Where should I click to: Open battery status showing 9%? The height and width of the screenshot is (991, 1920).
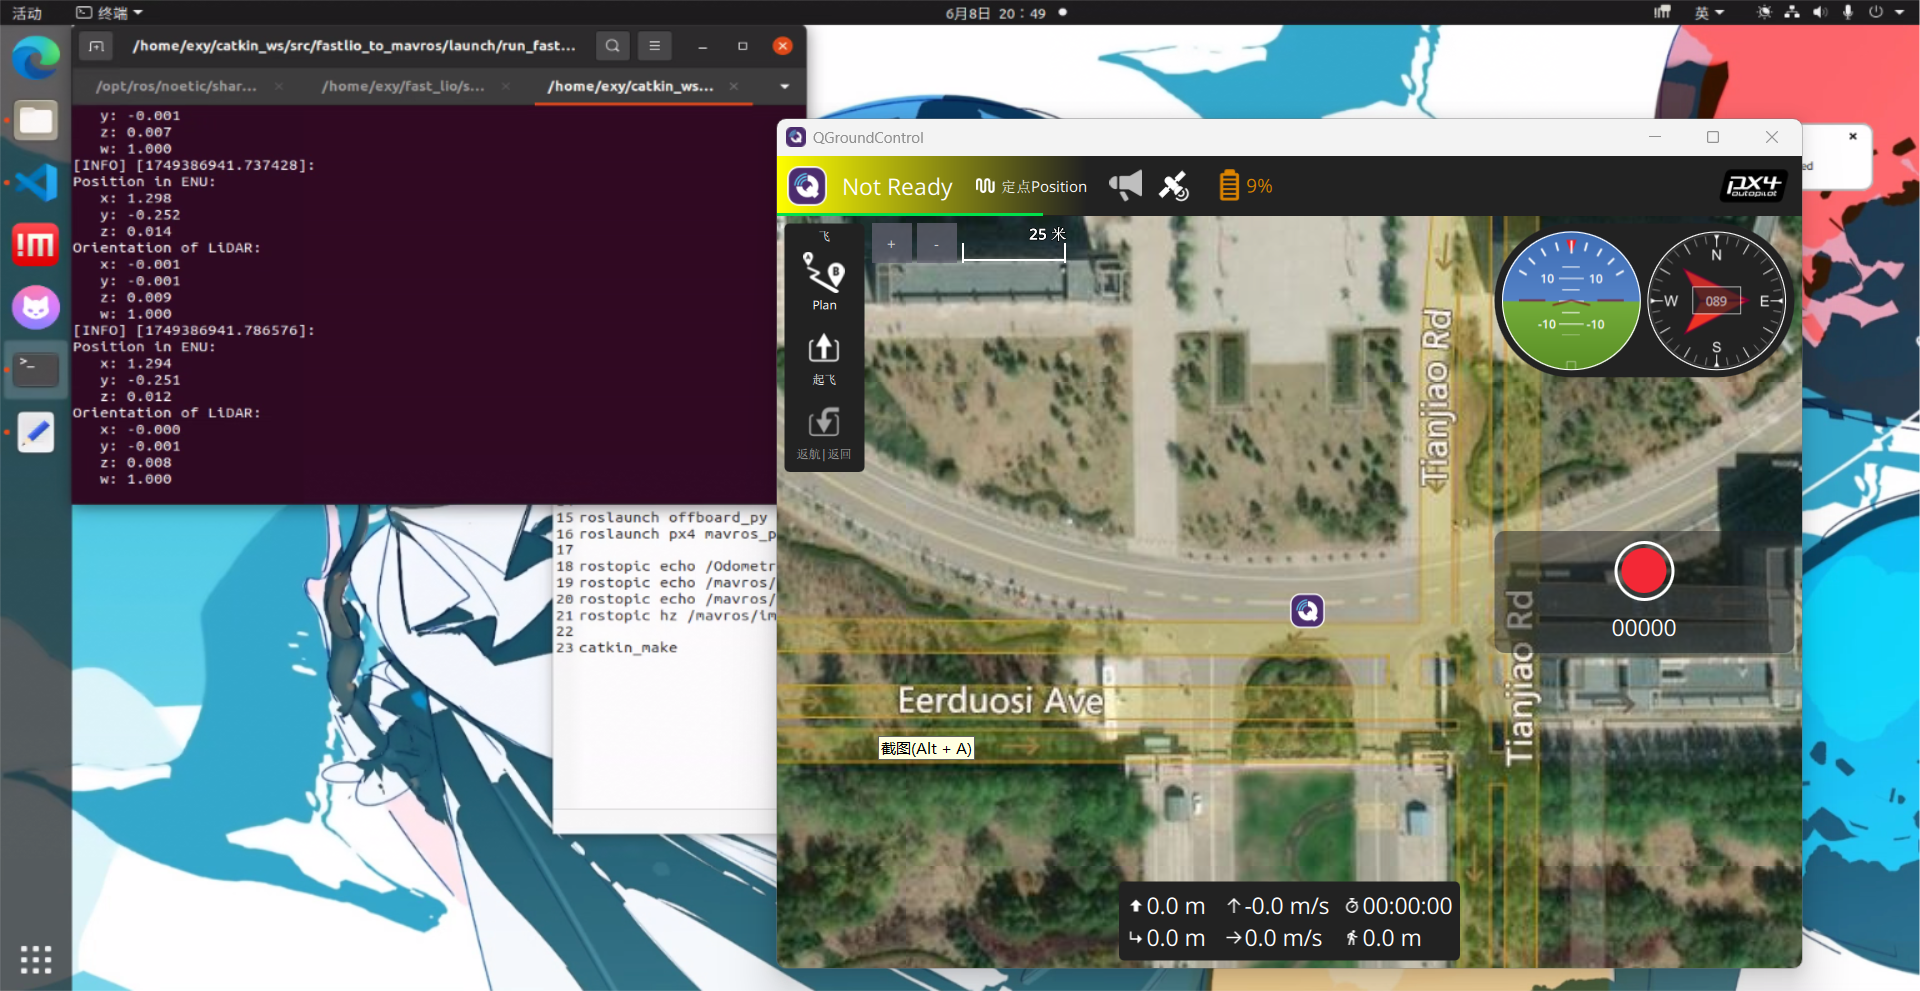pyautogui.click(x=1246, y=186)
